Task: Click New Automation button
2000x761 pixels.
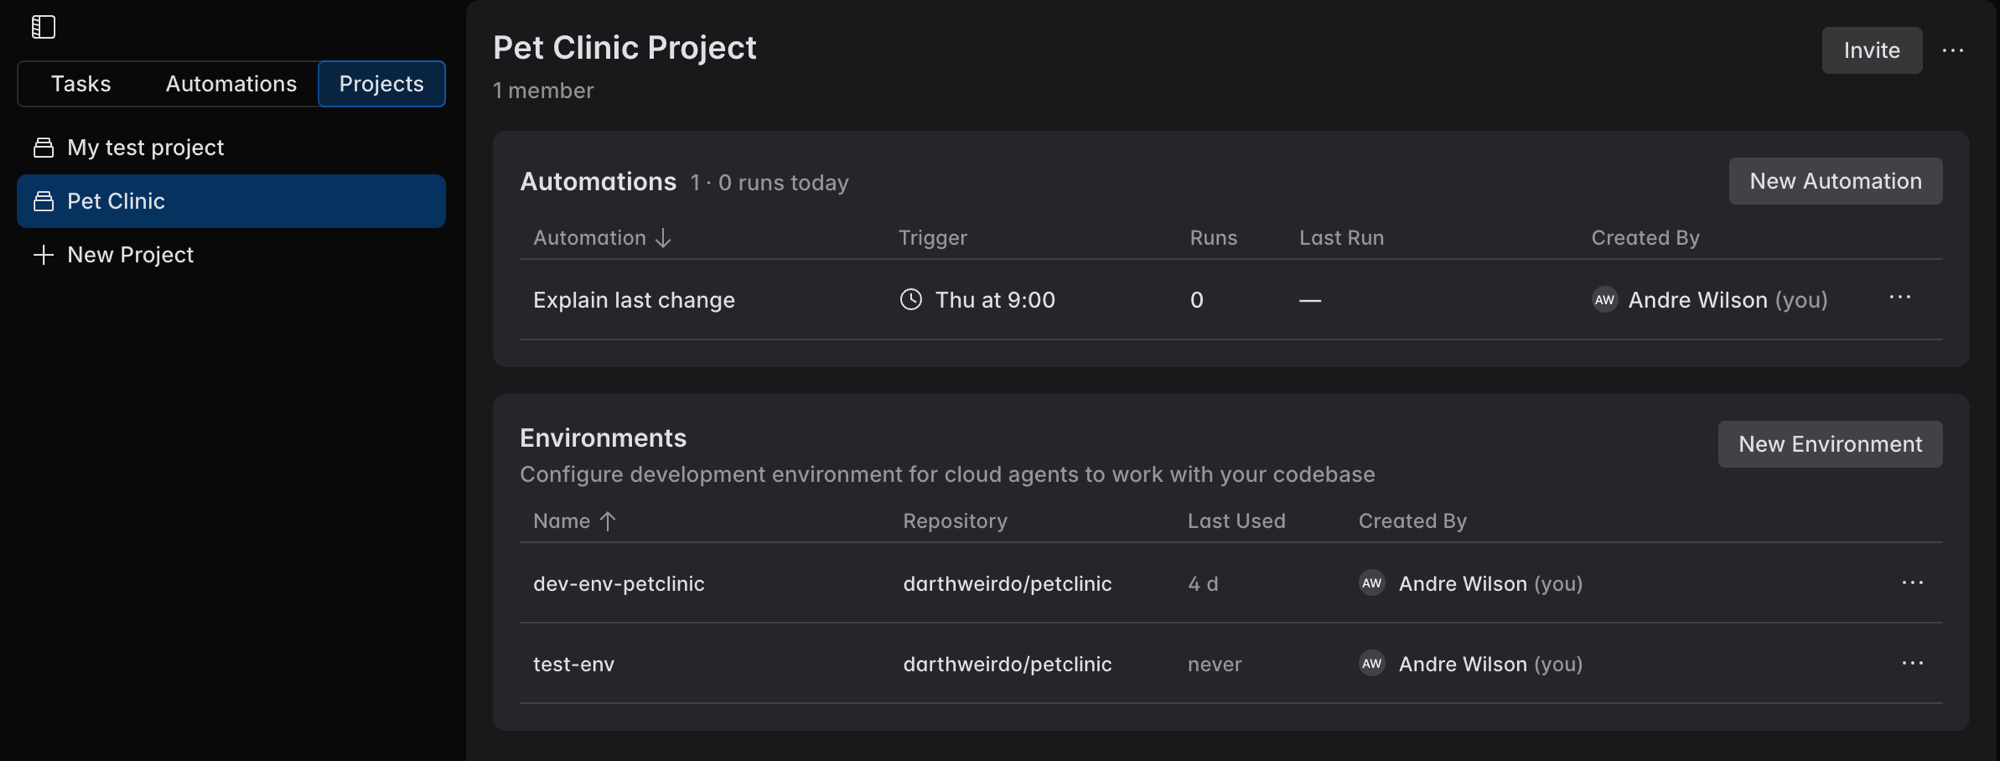Action: [1835, 181]
